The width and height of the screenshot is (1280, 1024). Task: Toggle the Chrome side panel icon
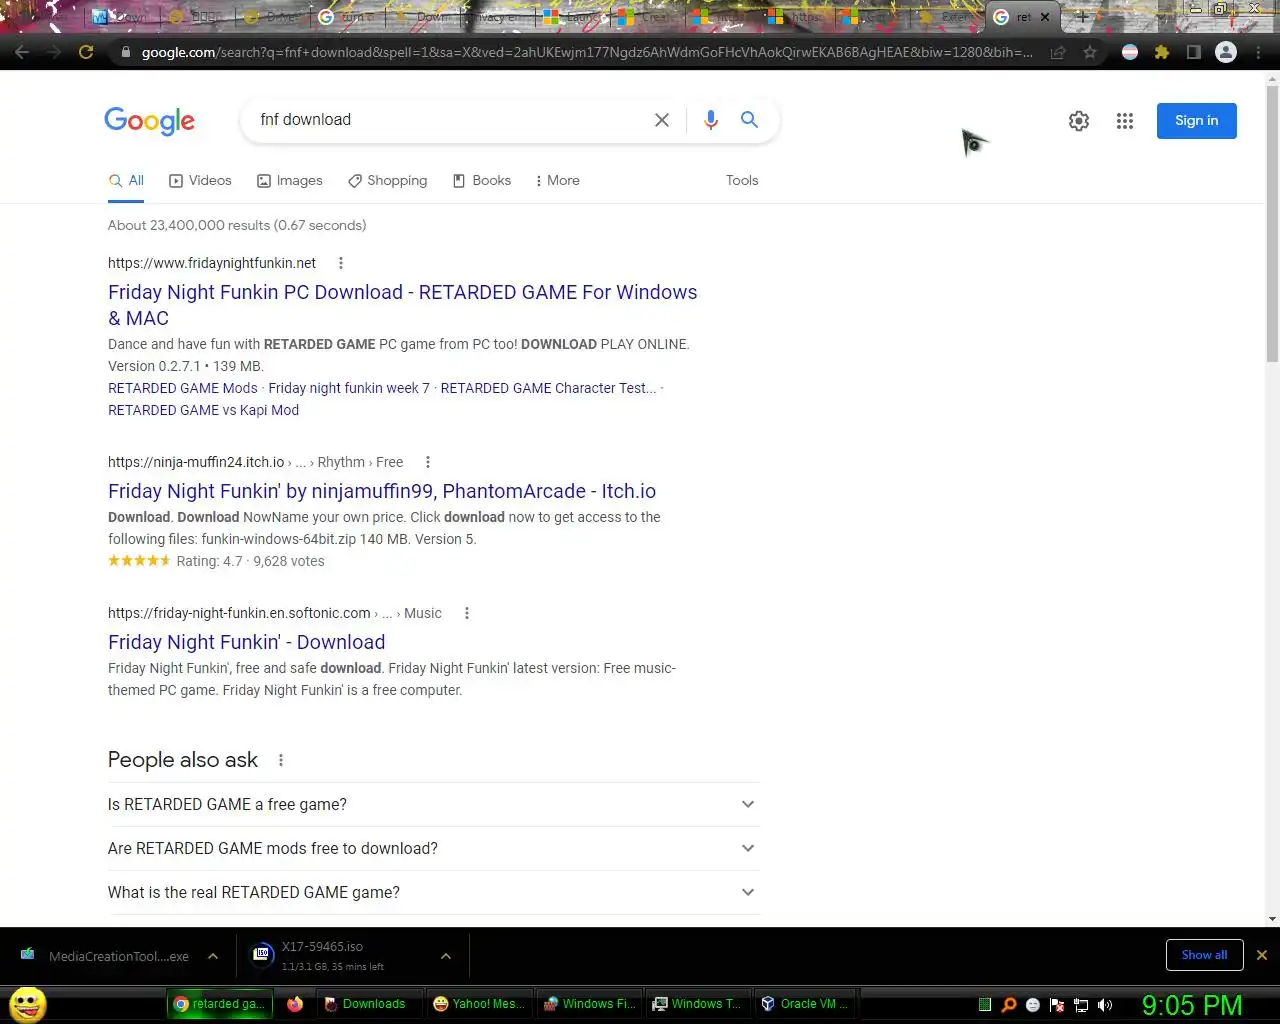1193,52
